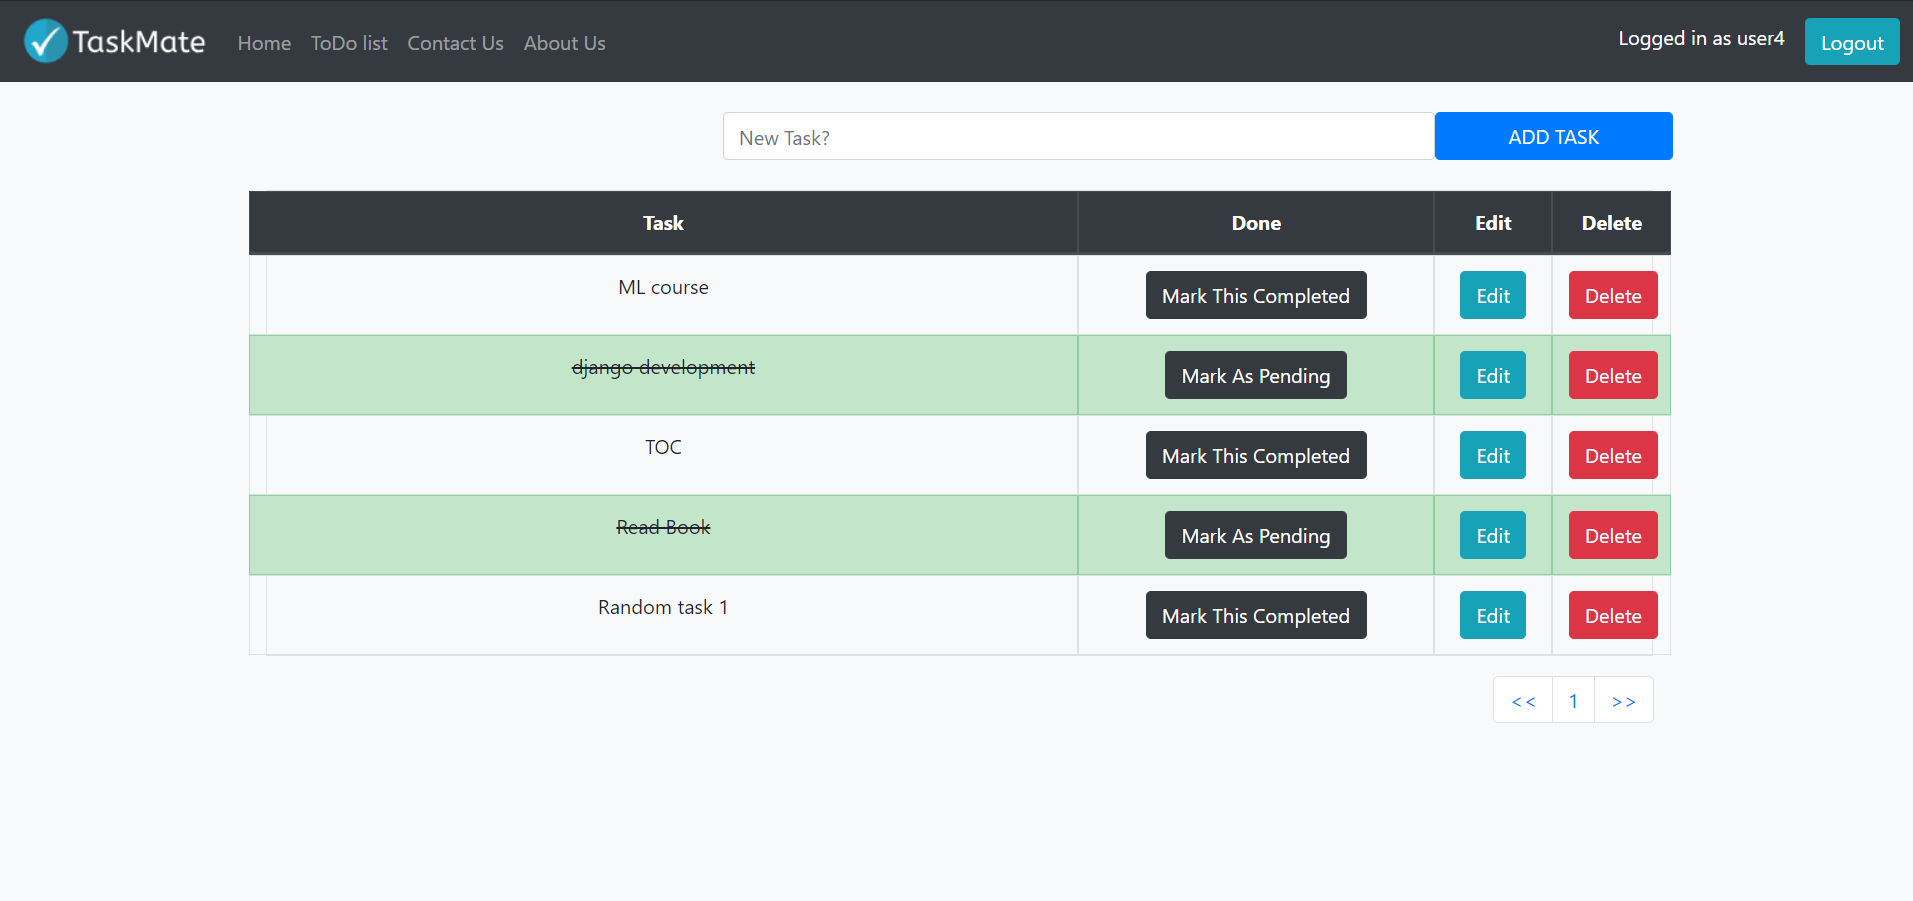Edit the ML course task
The image size is (1913, 901).
(1491, 295)
